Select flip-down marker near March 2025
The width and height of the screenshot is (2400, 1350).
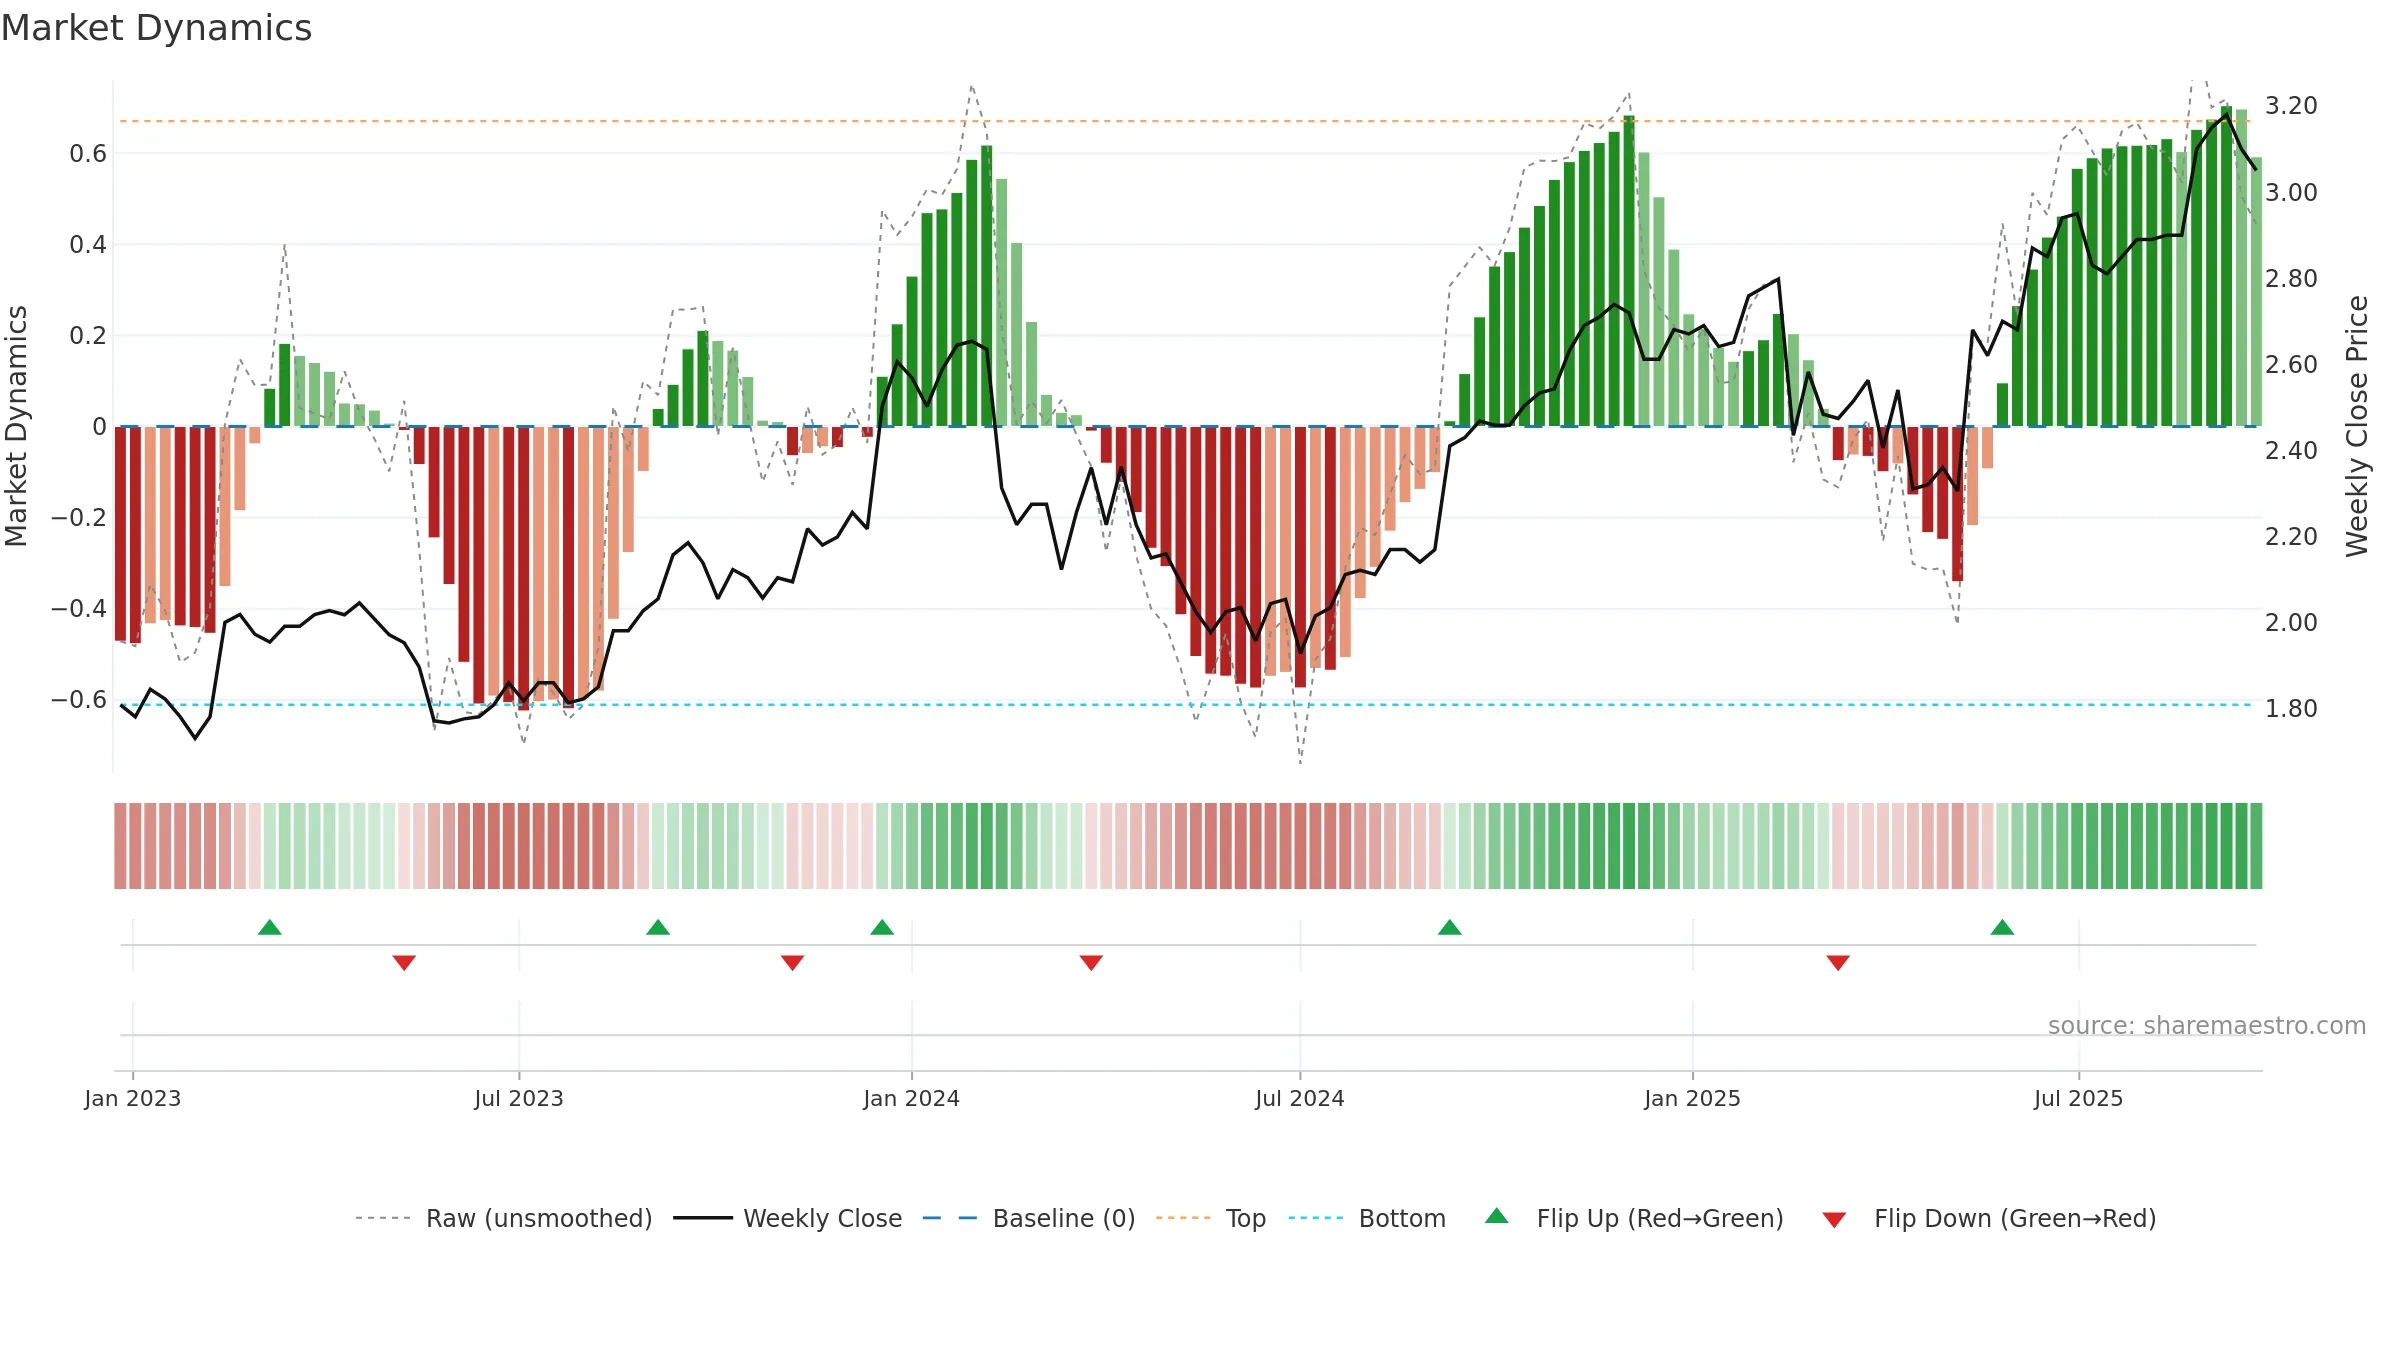[x=1838, y=963]
